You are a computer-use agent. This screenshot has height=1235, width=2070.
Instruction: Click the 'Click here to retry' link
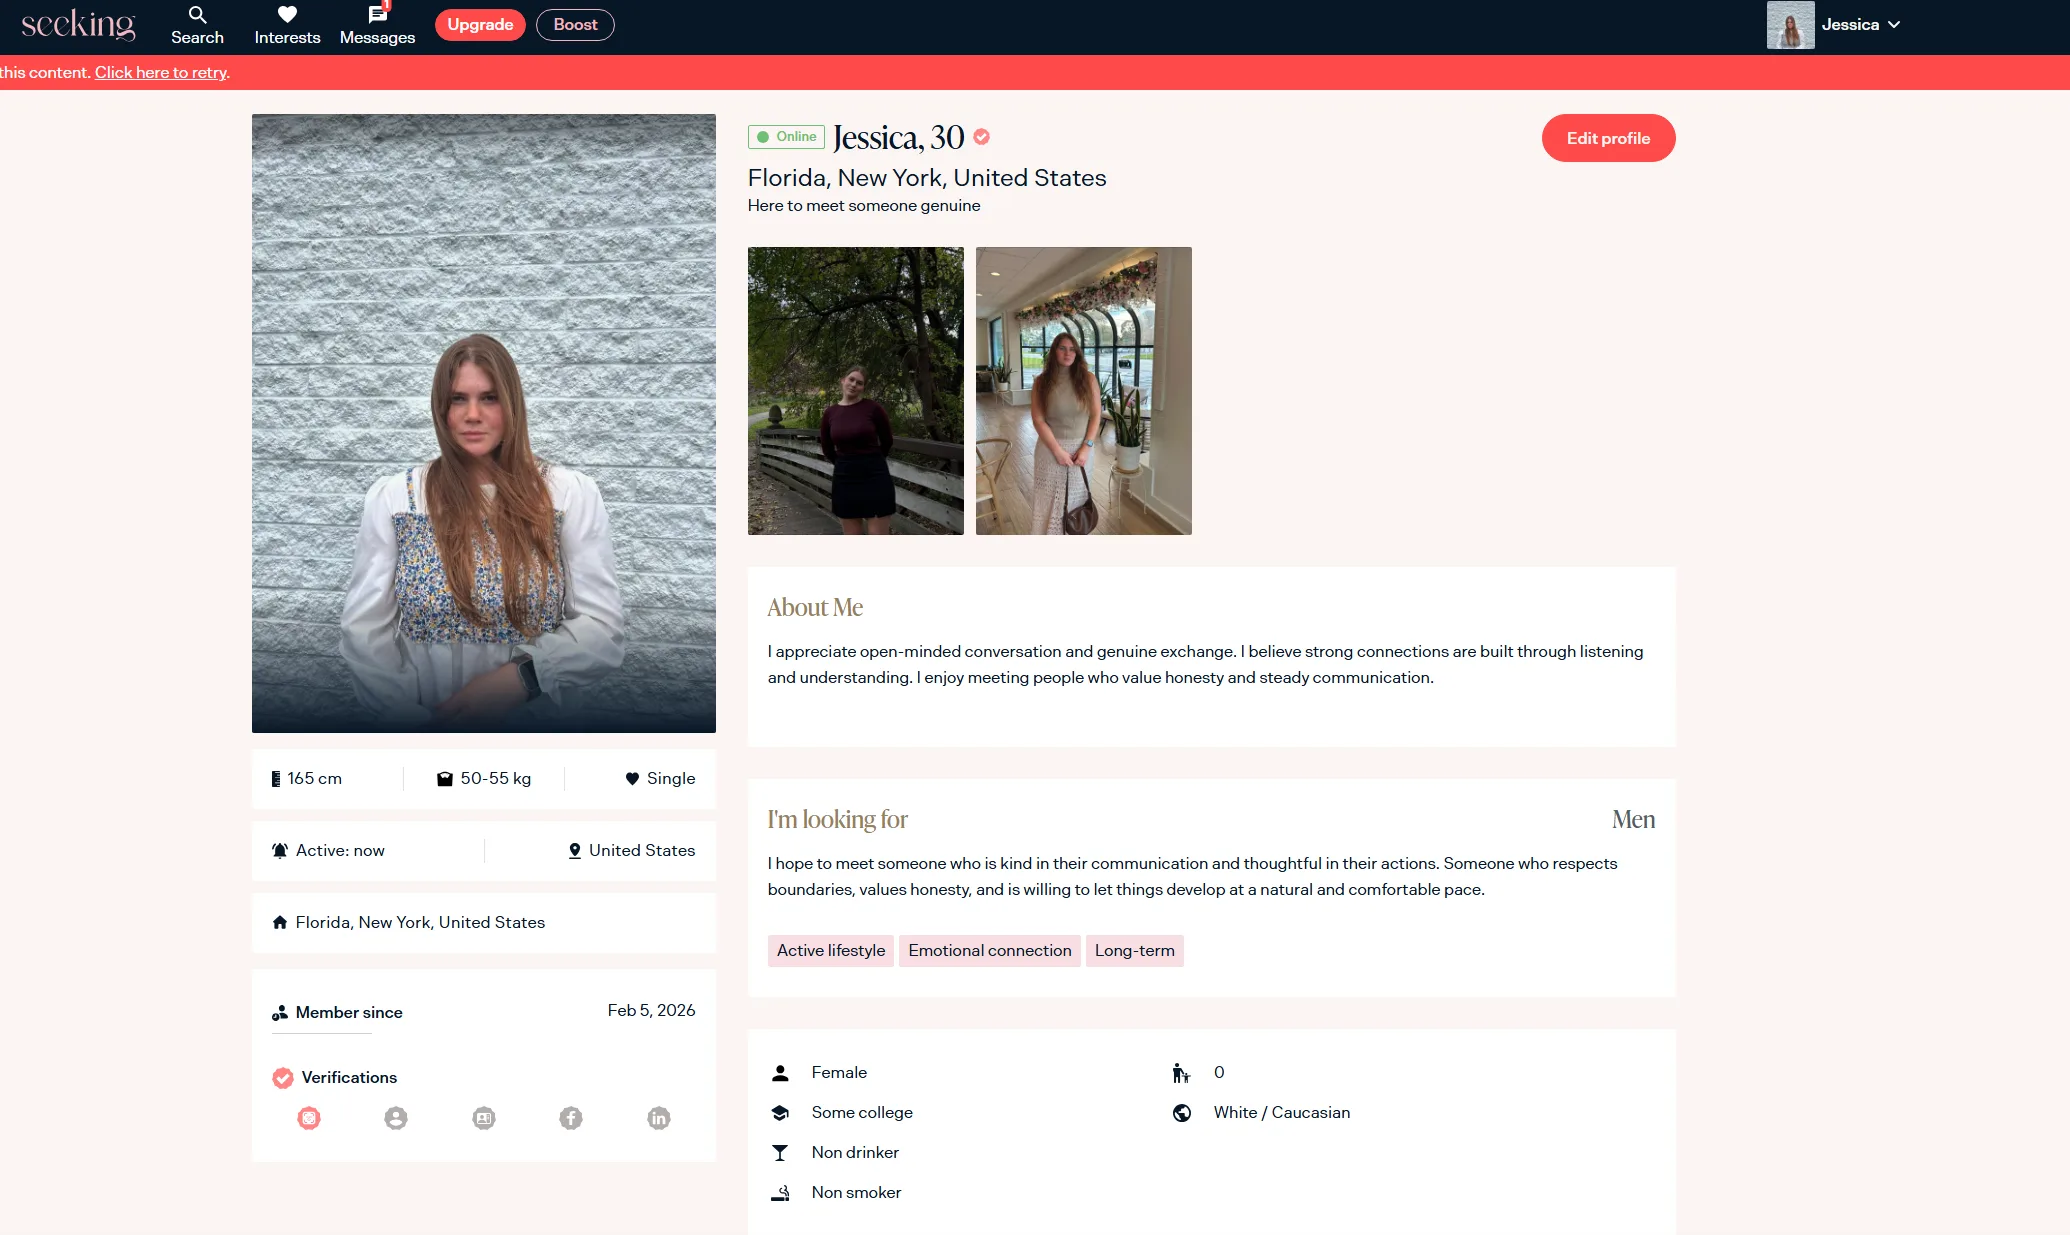(x=161, y=72)
